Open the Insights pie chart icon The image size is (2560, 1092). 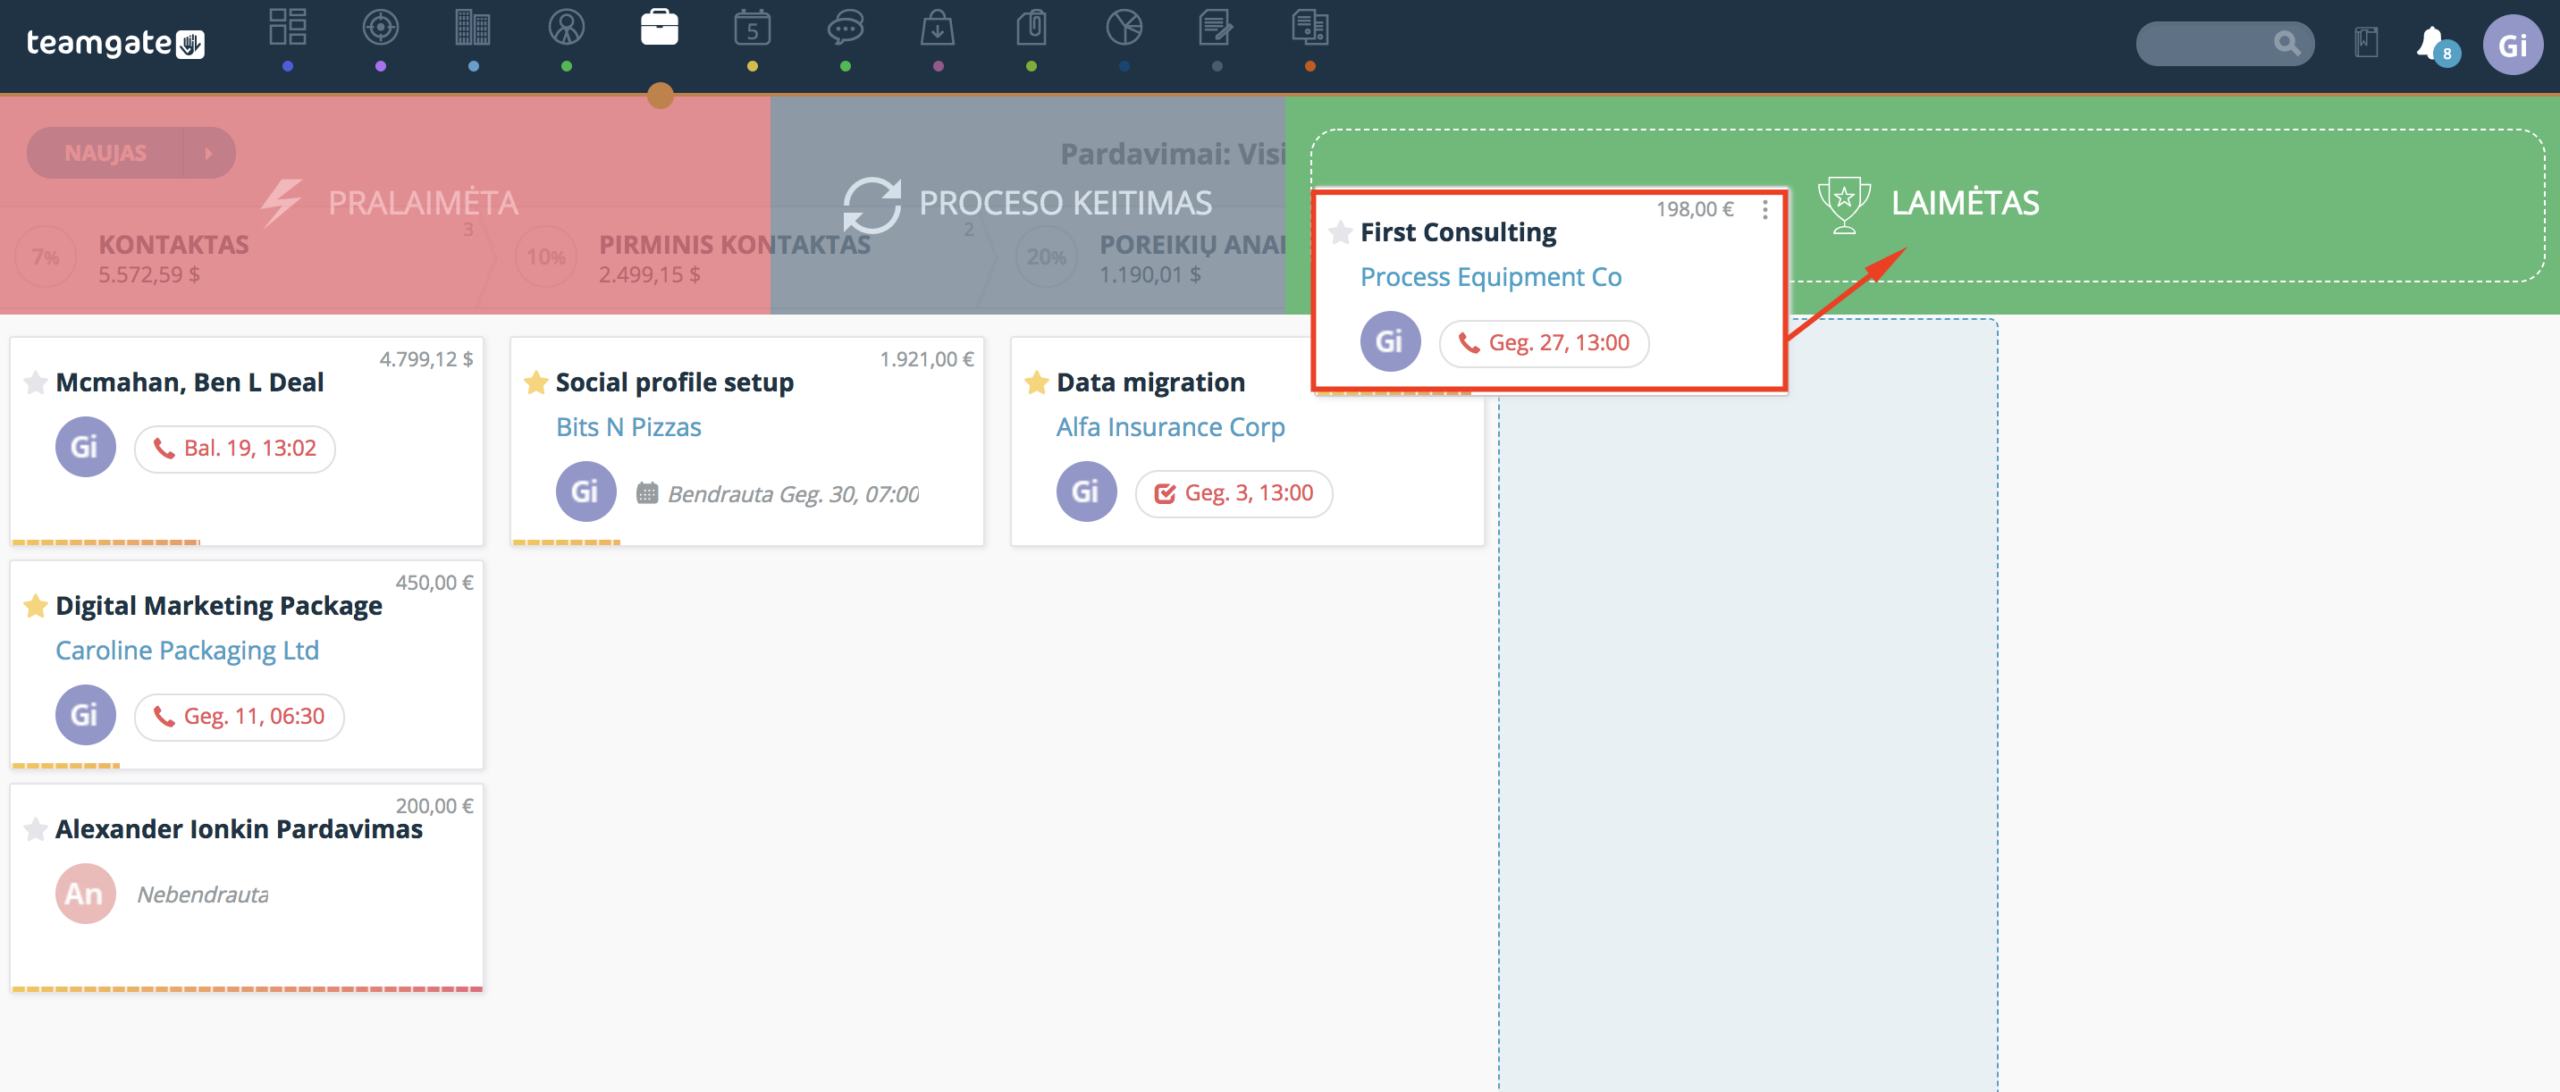pyautogui.click(x=1124, y=28)
